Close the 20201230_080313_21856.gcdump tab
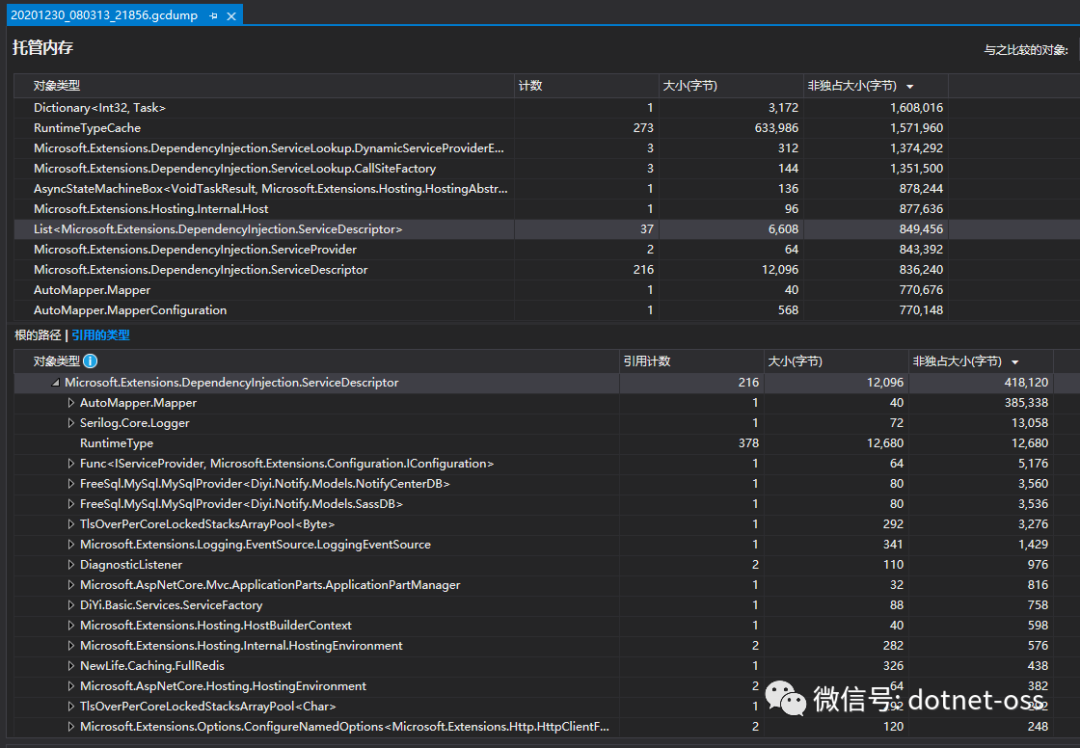1080x748 pixels. point(233,15)
